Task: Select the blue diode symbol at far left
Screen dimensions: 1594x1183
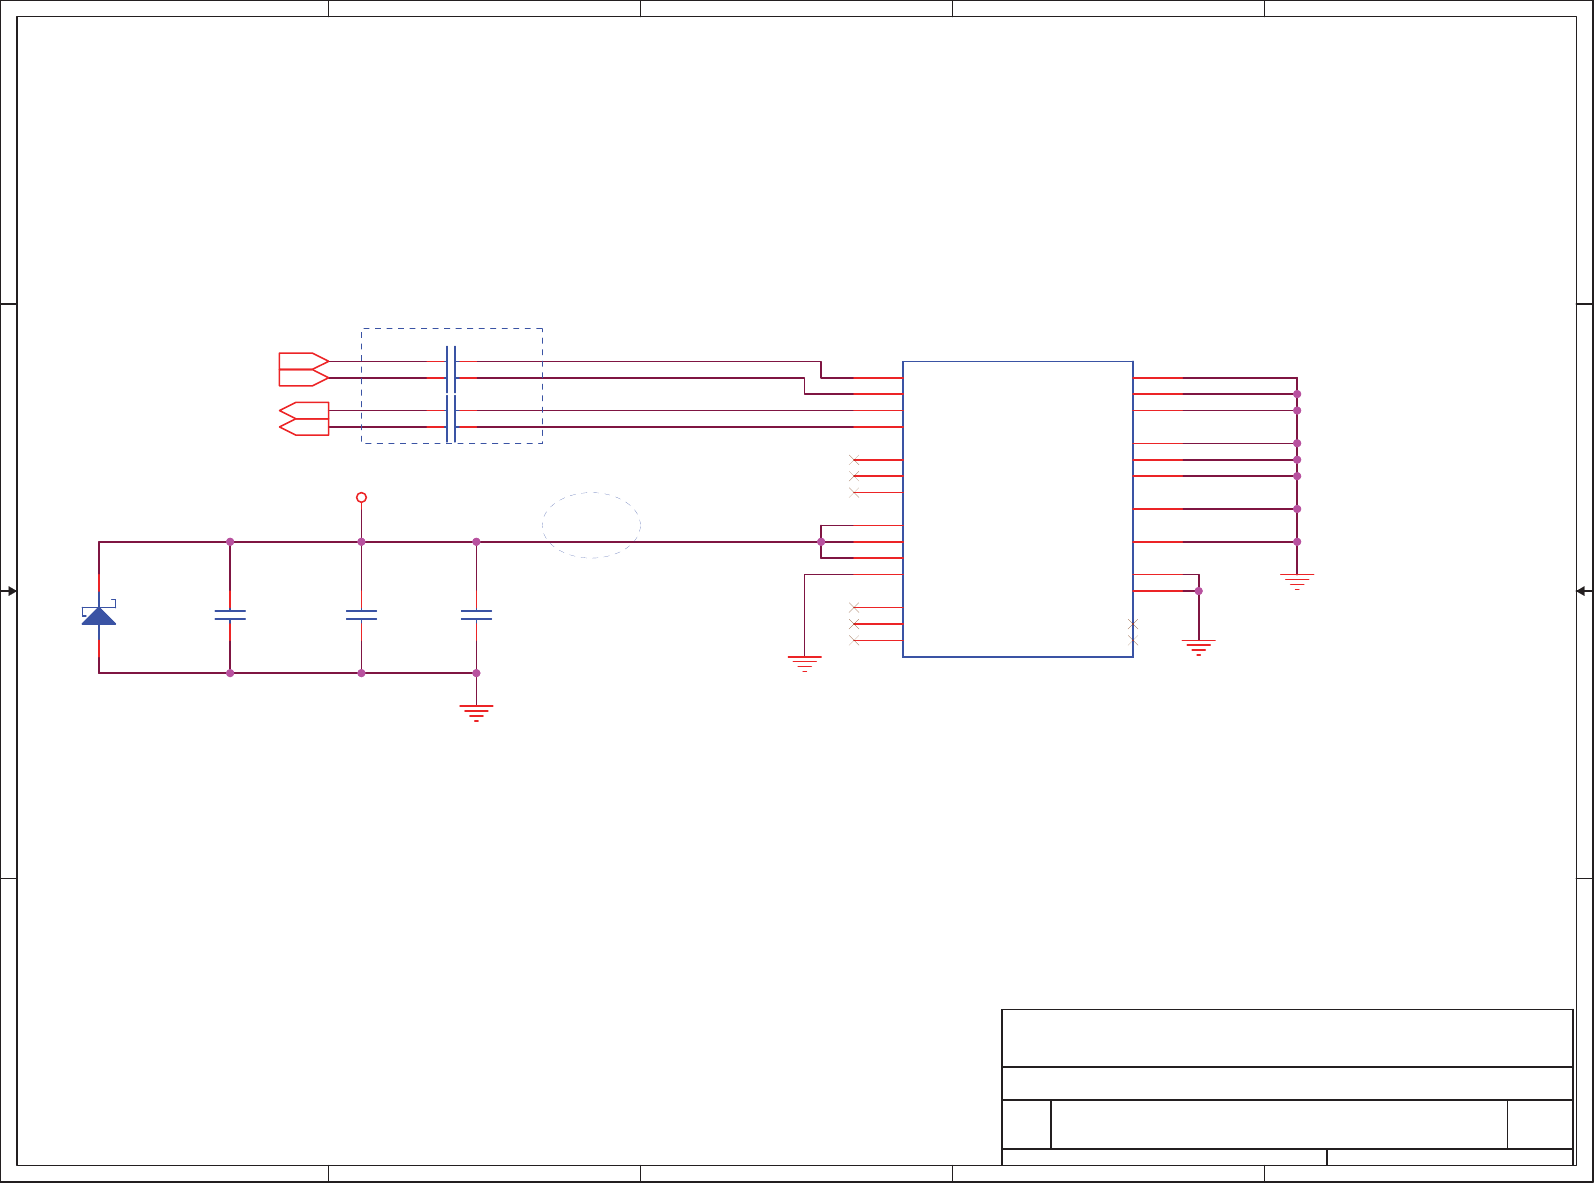Action: point(99,614)
